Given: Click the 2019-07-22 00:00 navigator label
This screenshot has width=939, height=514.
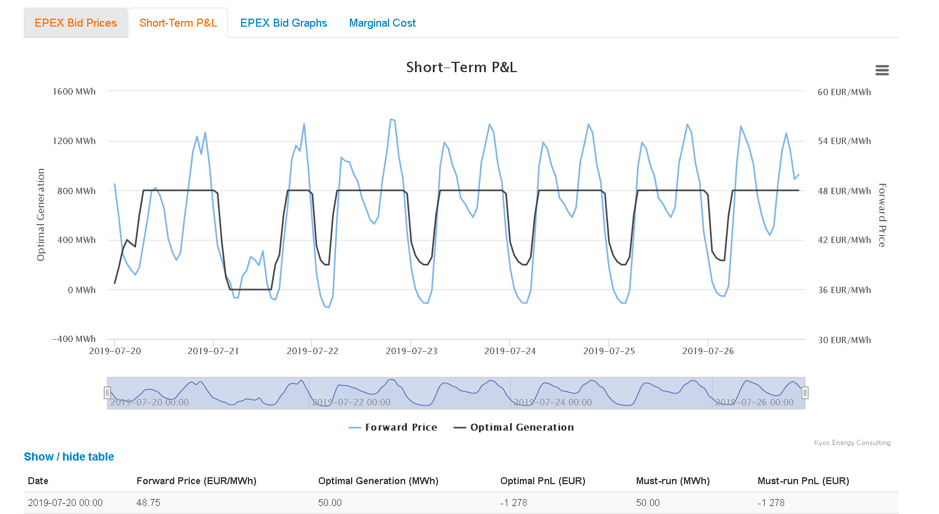Looking at the screenshot, I should click(351, 403).
